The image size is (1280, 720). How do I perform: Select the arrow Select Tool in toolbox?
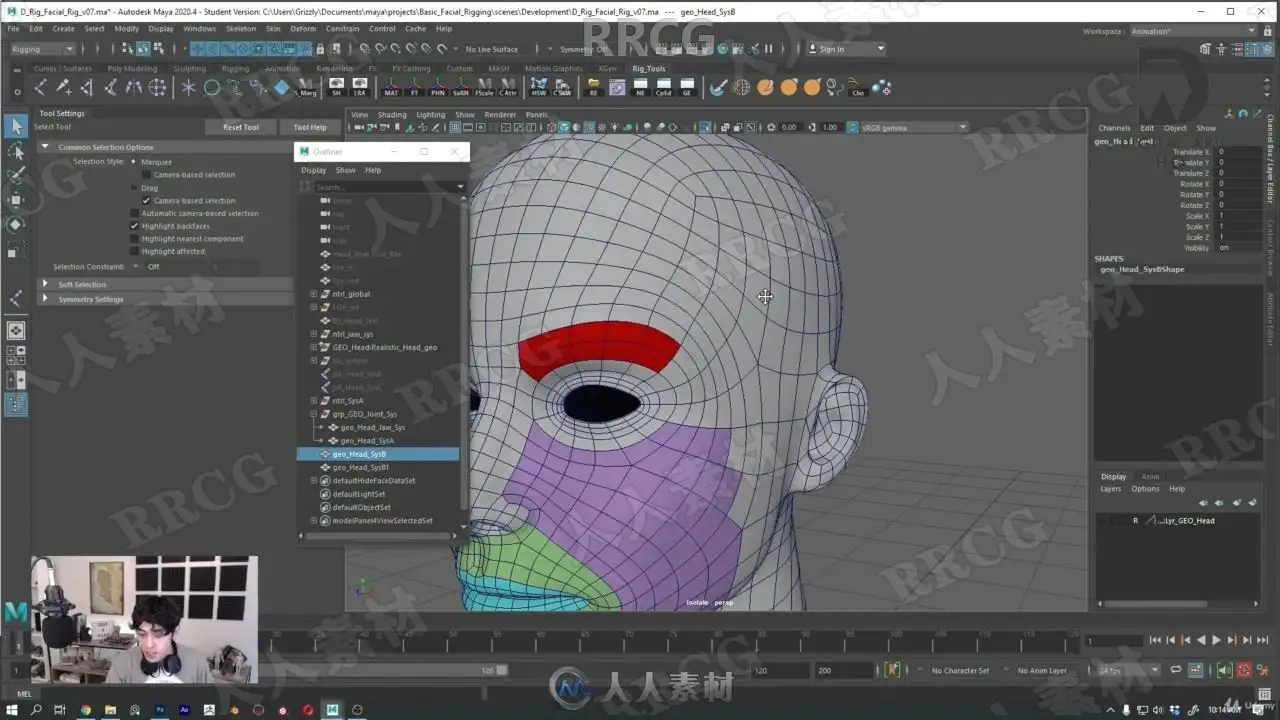coord(16,127)
